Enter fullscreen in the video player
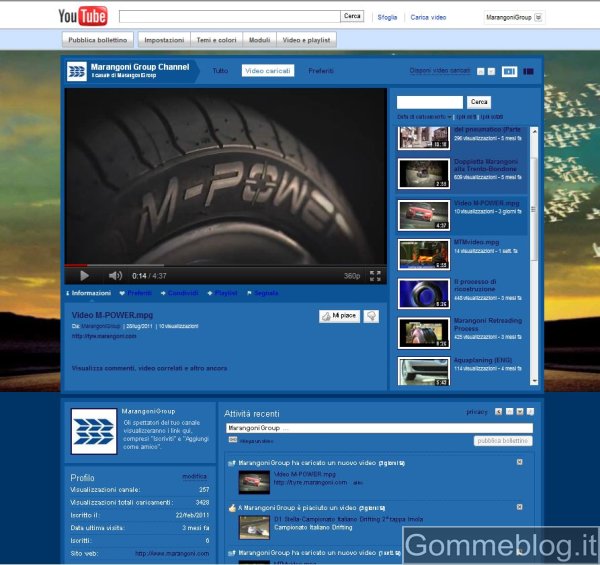This screenshot has height=565, width=600. pos(375,276)
